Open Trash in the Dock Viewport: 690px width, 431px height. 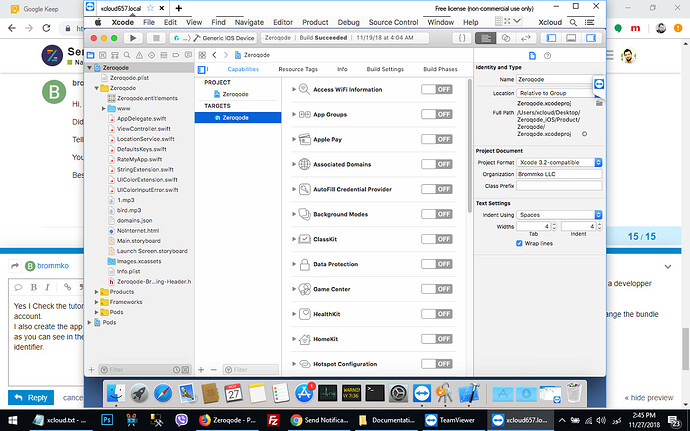(574, 393)
